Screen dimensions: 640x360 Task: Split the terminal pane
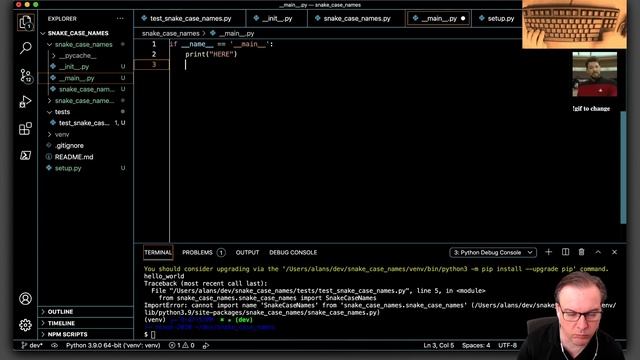(x=565, y=252)
